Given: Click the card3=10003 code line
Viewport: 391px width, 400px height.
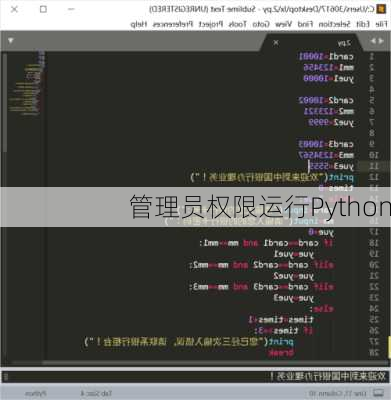Looking at the screenshot, I should point(326,144).
